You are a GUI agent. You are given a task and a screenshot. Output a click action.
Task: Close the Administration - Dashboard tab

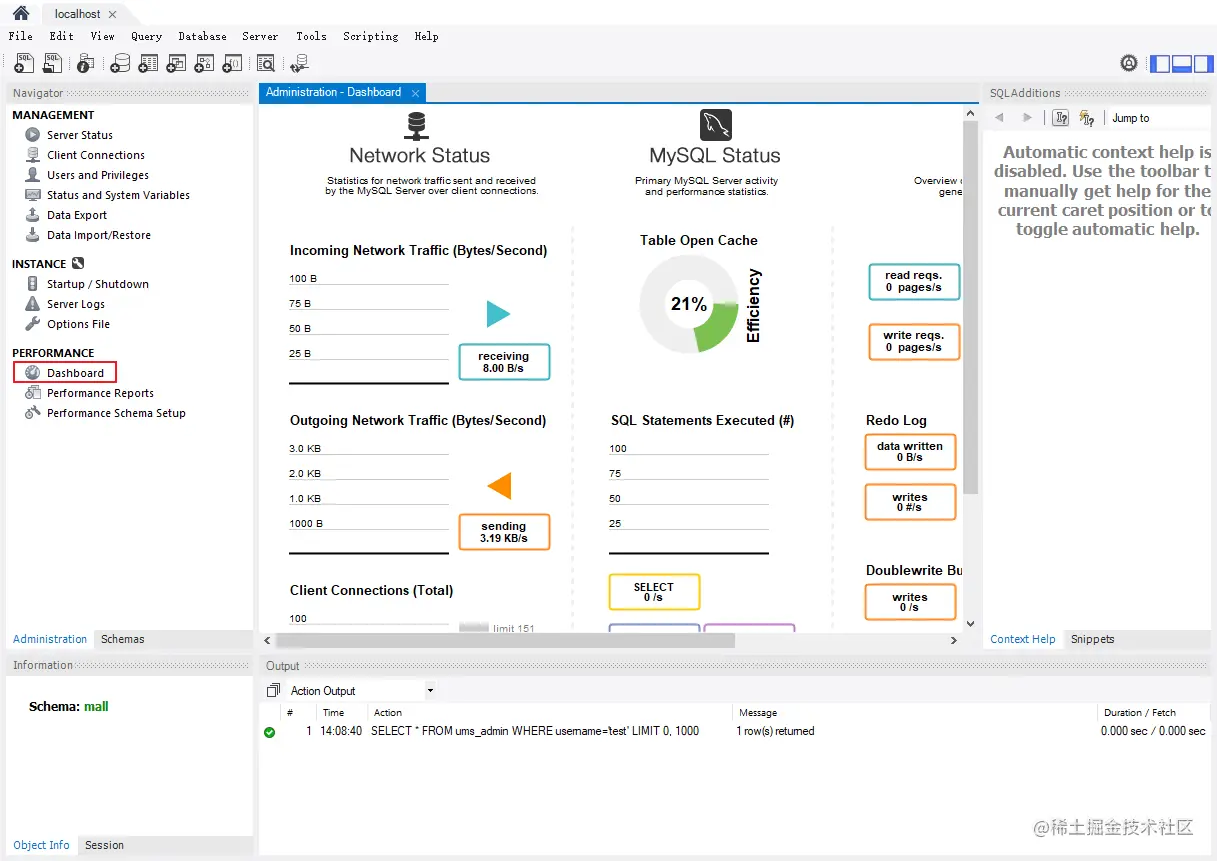coord(415,93)
